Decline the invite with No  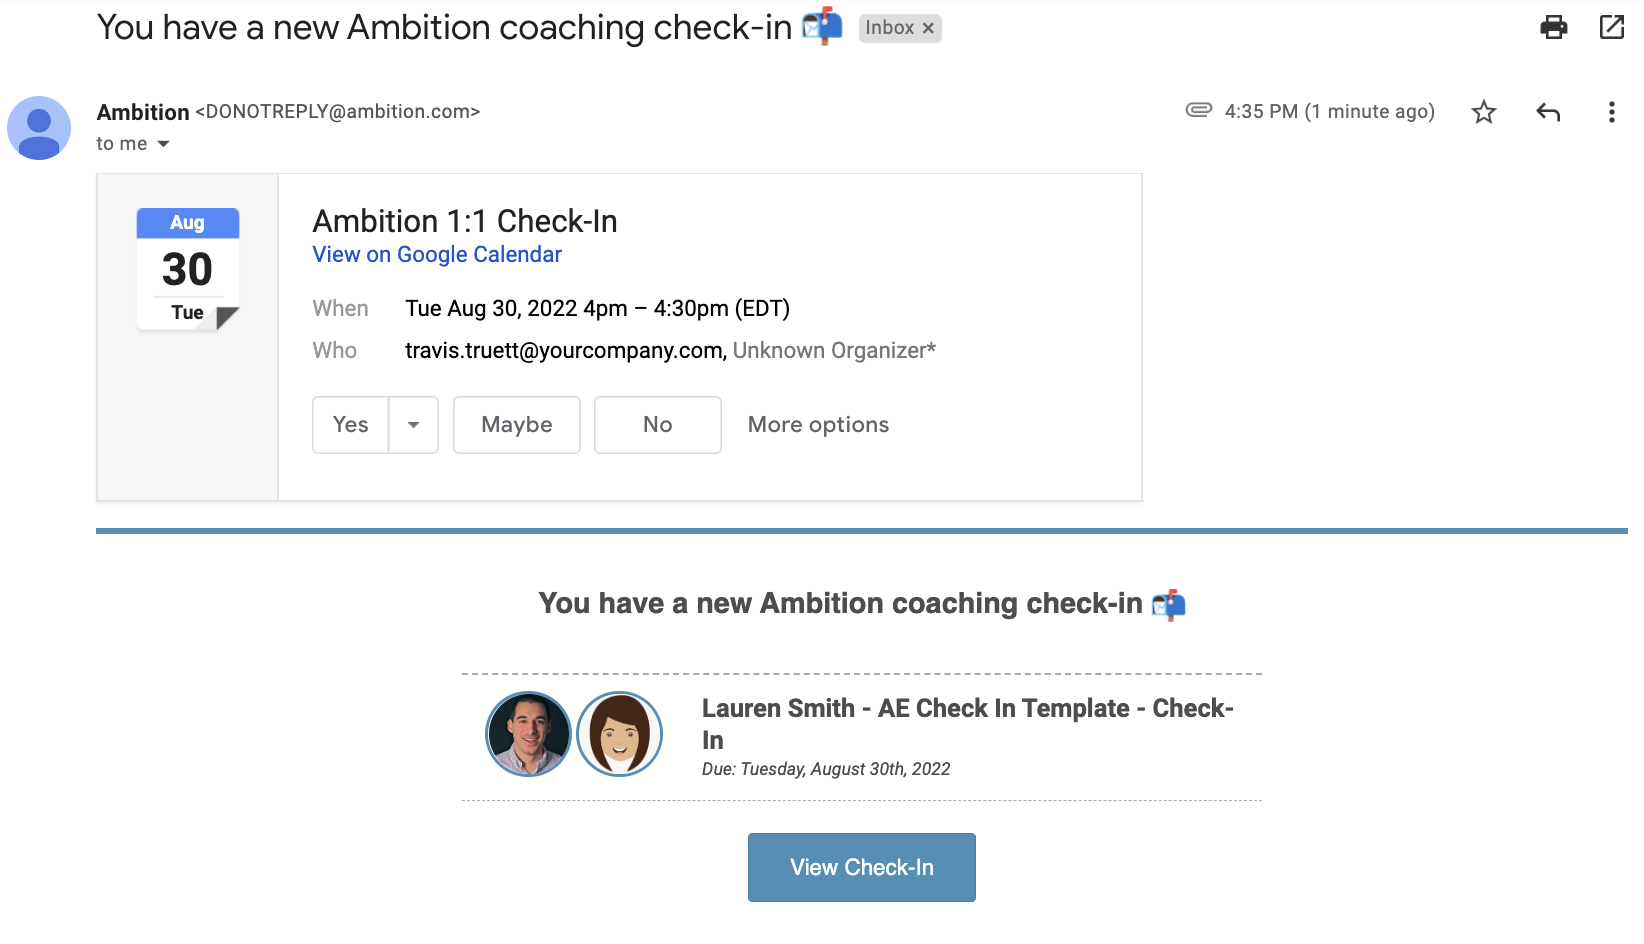[657, 424]
